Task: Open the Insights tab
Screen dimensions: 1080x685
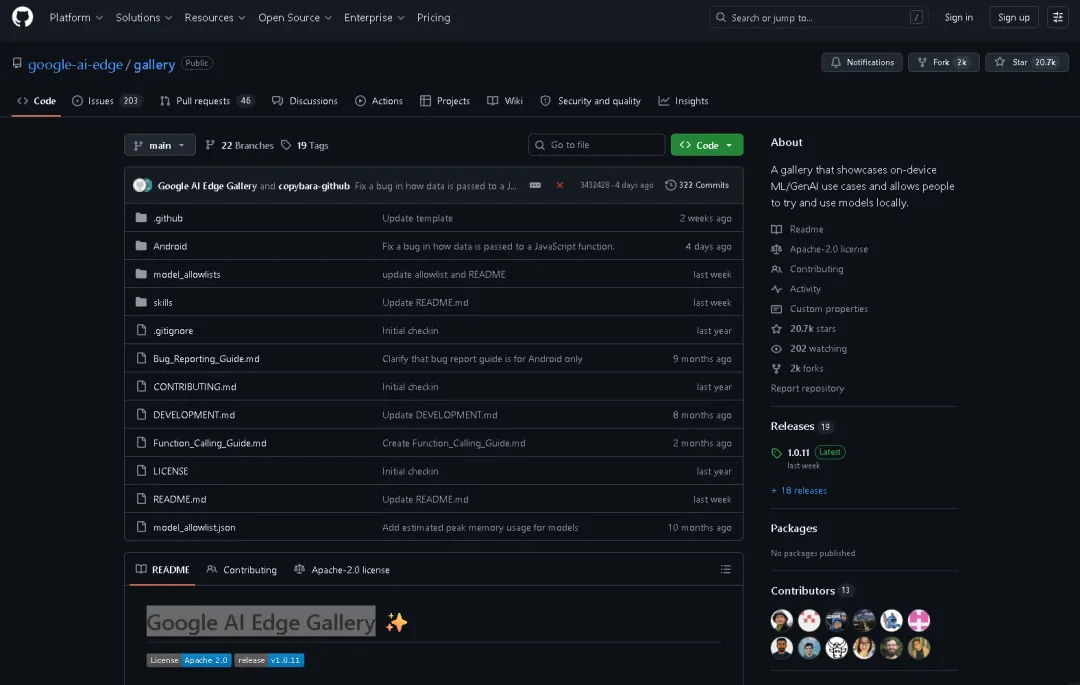Action: [683, 101]
